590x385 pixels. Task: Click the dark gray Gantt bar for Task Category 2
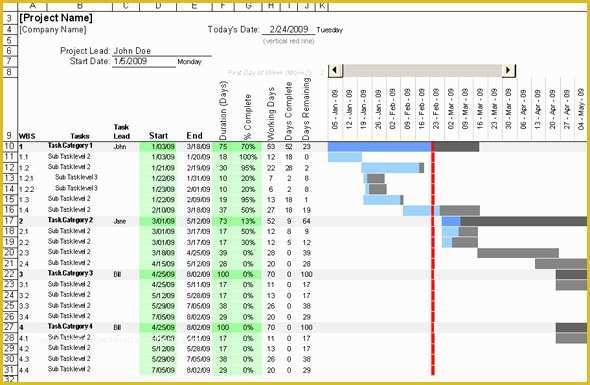point(524,221)
